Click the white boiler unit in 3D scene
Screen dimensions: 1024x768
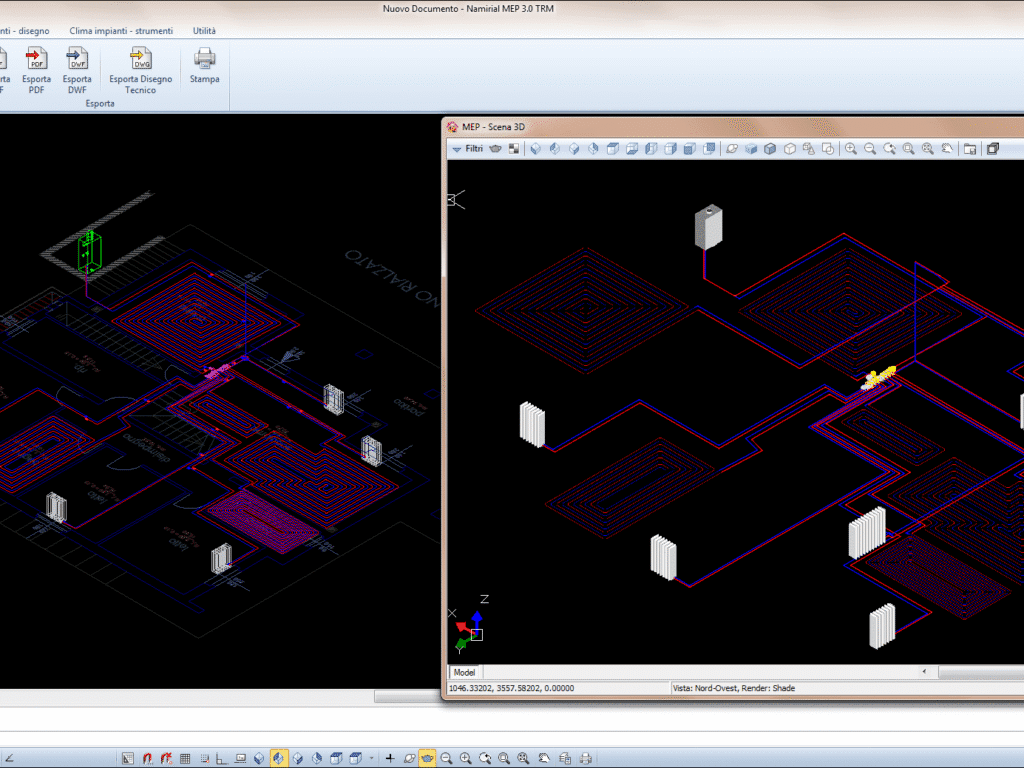click(708, 227)
